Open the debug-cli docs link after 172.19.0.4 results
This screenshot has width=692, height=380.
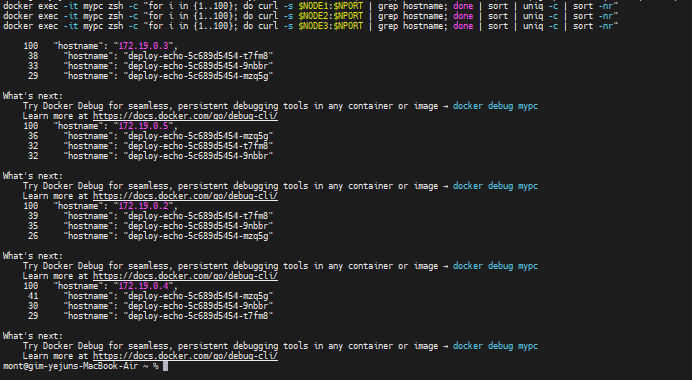pos(185,356)
